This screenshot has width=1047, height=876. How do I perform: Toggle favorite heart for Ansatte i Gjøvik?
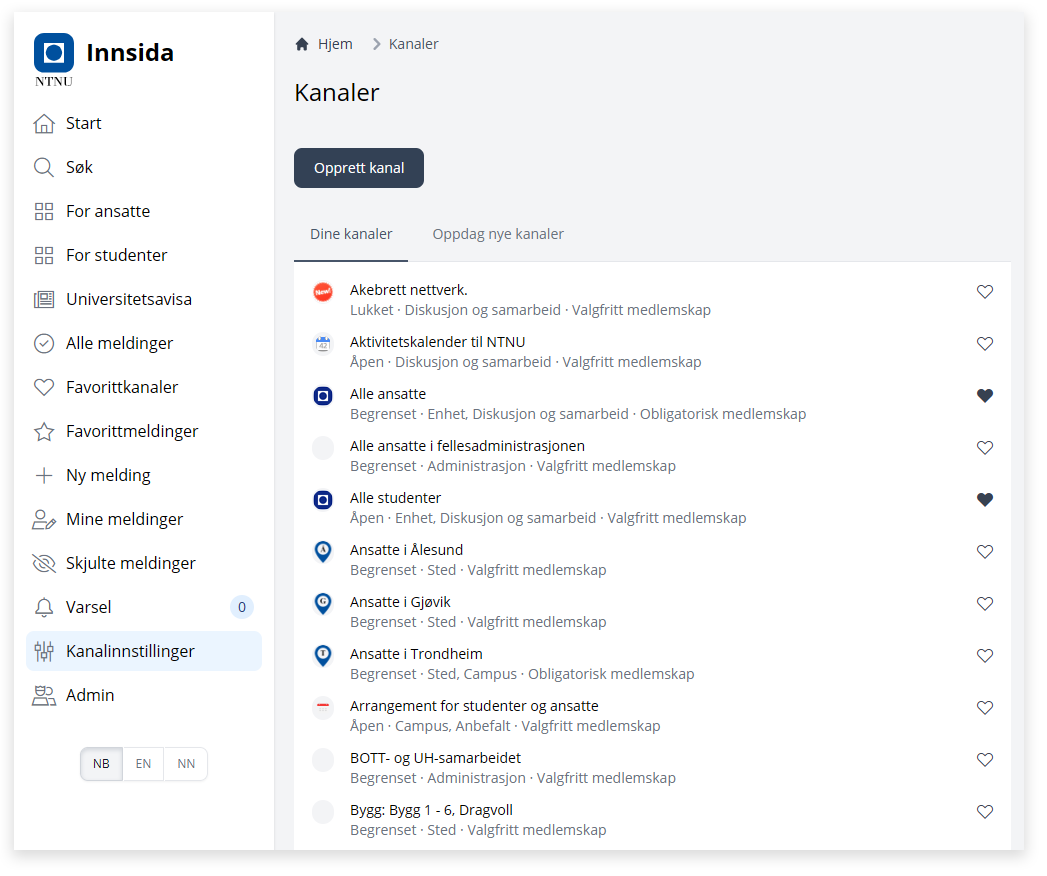tap(985, 604)
